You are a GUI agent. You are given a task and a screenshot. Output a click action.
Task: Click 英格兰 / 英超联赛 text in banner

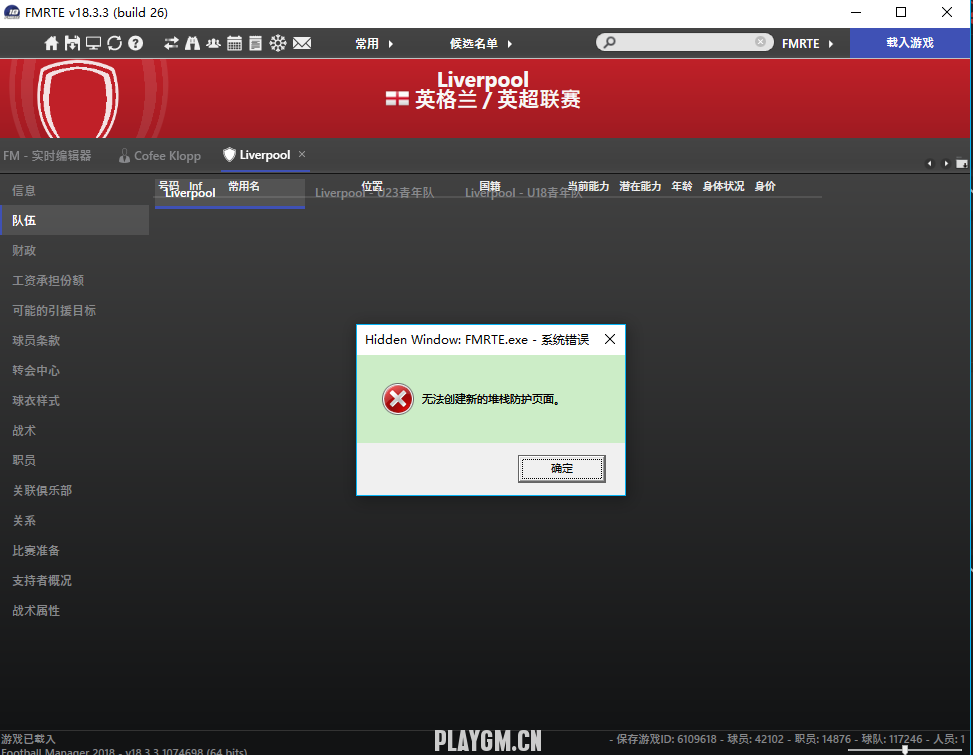point(498,99)
